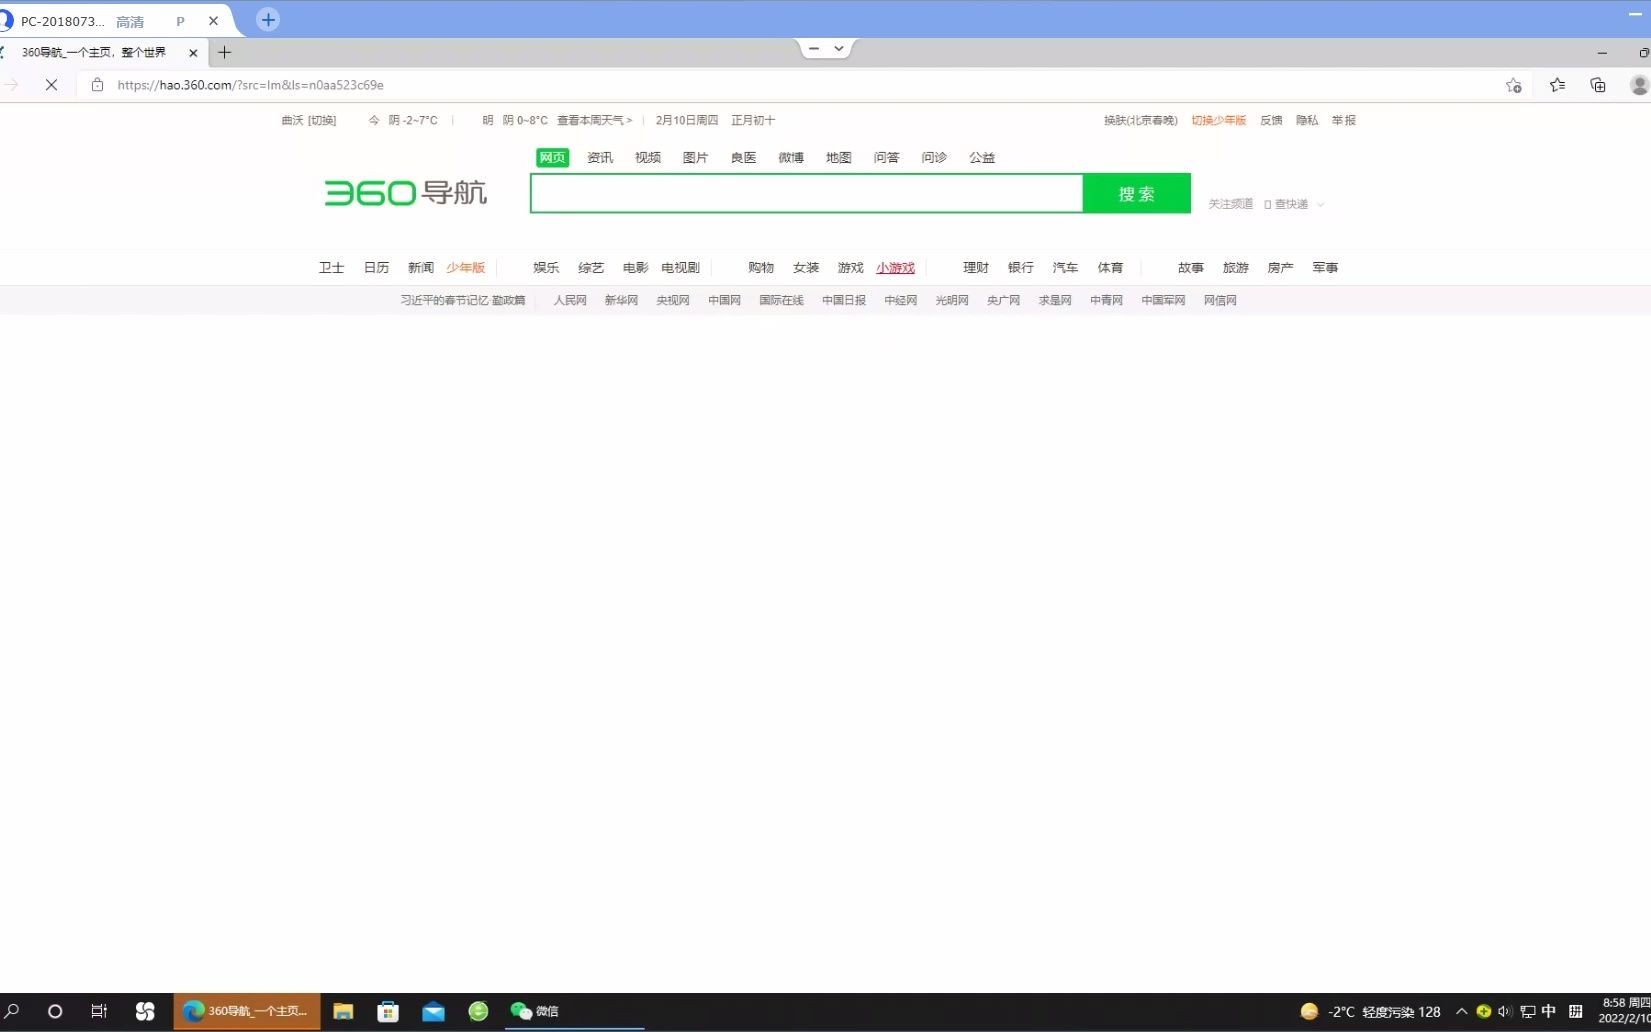1651x1032 pixels.
Task: Open the green 360 browser taskbar icon
Action: tap(478, 1011)
